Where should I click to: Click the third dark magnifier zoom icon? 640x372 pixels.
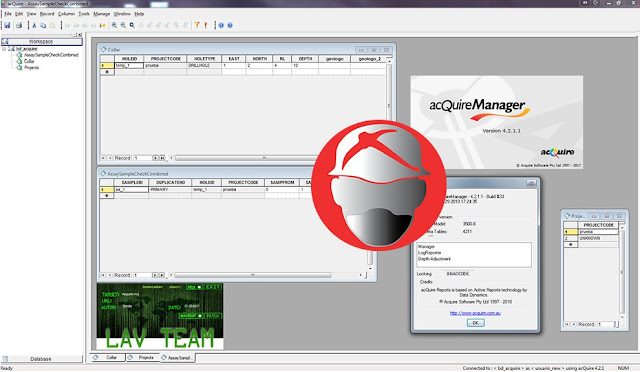pos(132,25)
